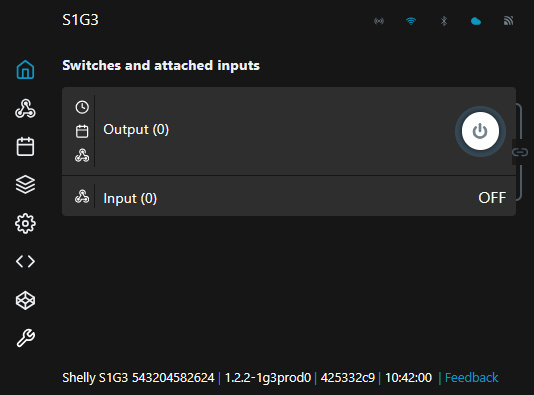The width and height of the screenshot is (534, 395).
Task: Open the layers components page
Action: (26, 185)
